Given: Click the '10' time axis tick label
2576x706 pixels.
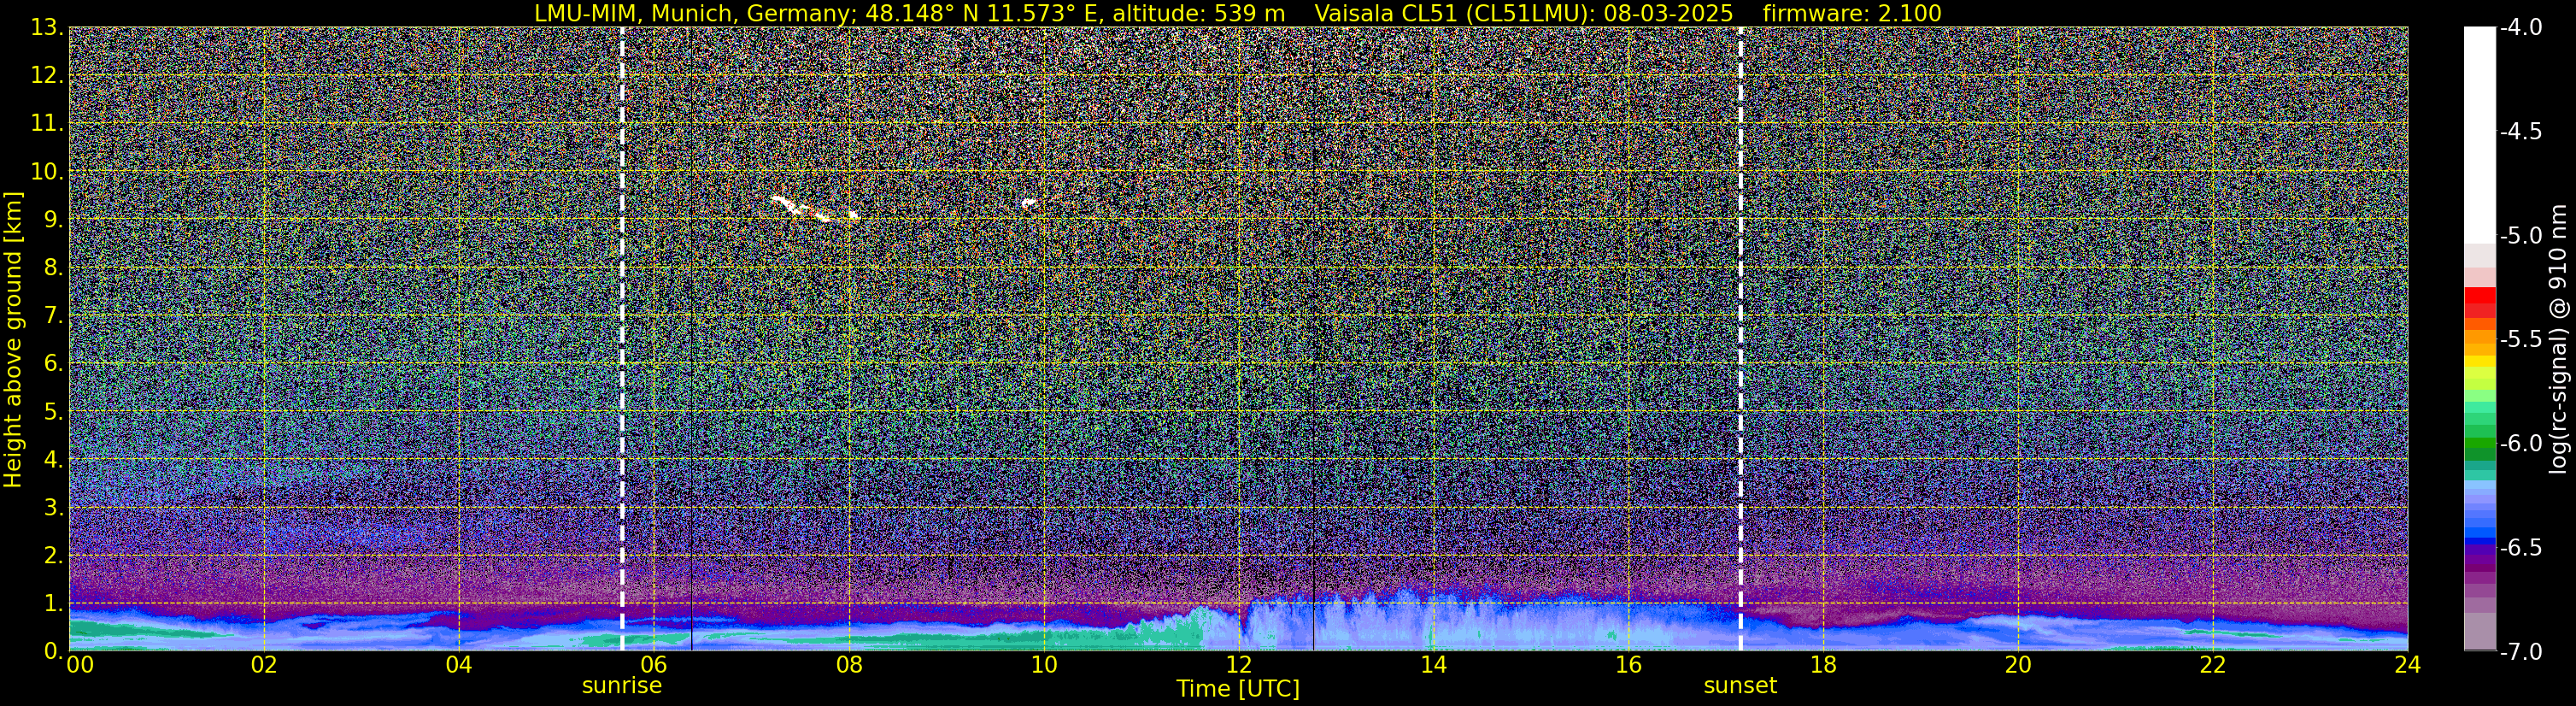Looking at the screenshot, I should click(1044, 665).
